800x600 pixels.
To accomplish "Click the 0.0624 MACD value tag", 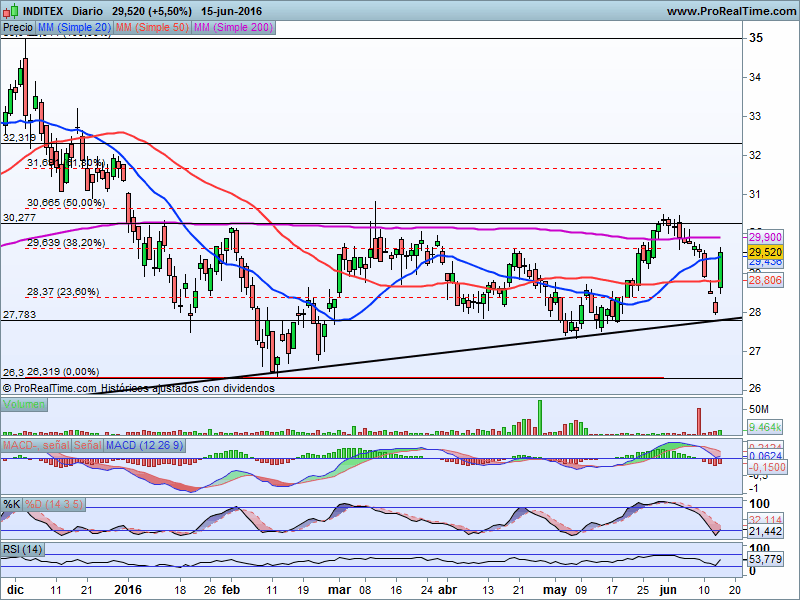I will [765, 456].
